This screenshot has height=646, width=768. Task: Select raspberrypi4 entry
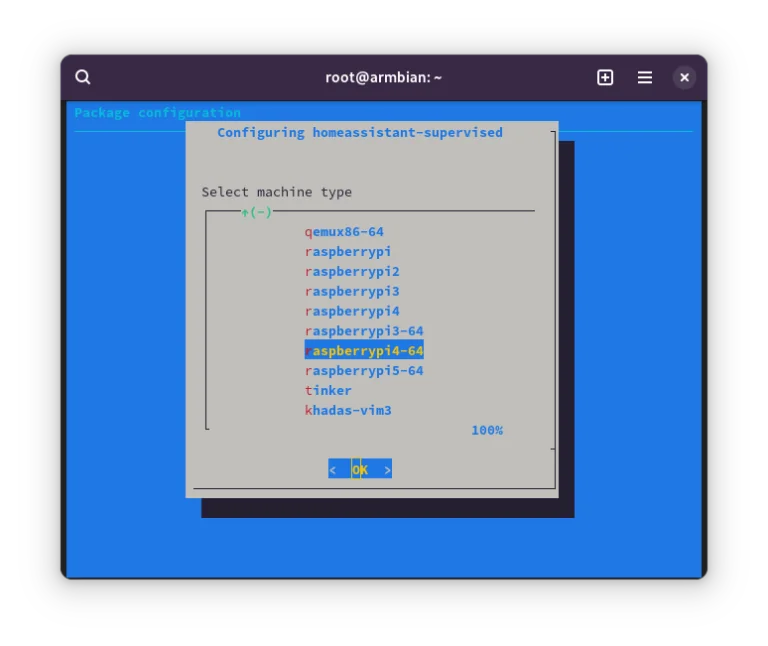[x=352, y=311]
